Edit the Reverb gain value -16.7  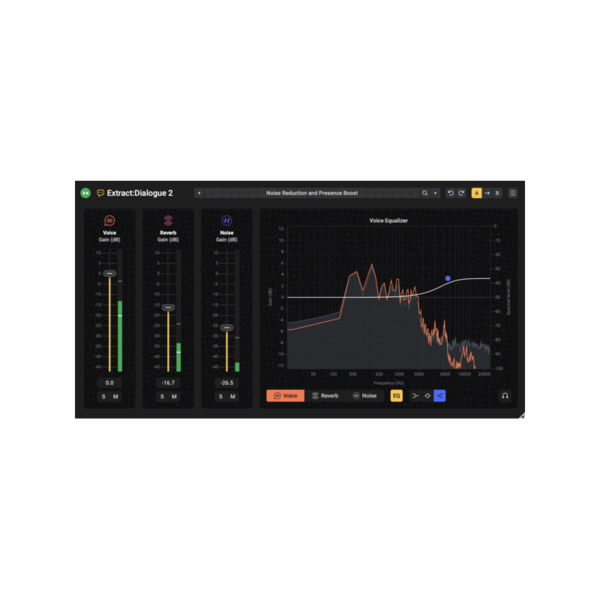click(168, 383)
